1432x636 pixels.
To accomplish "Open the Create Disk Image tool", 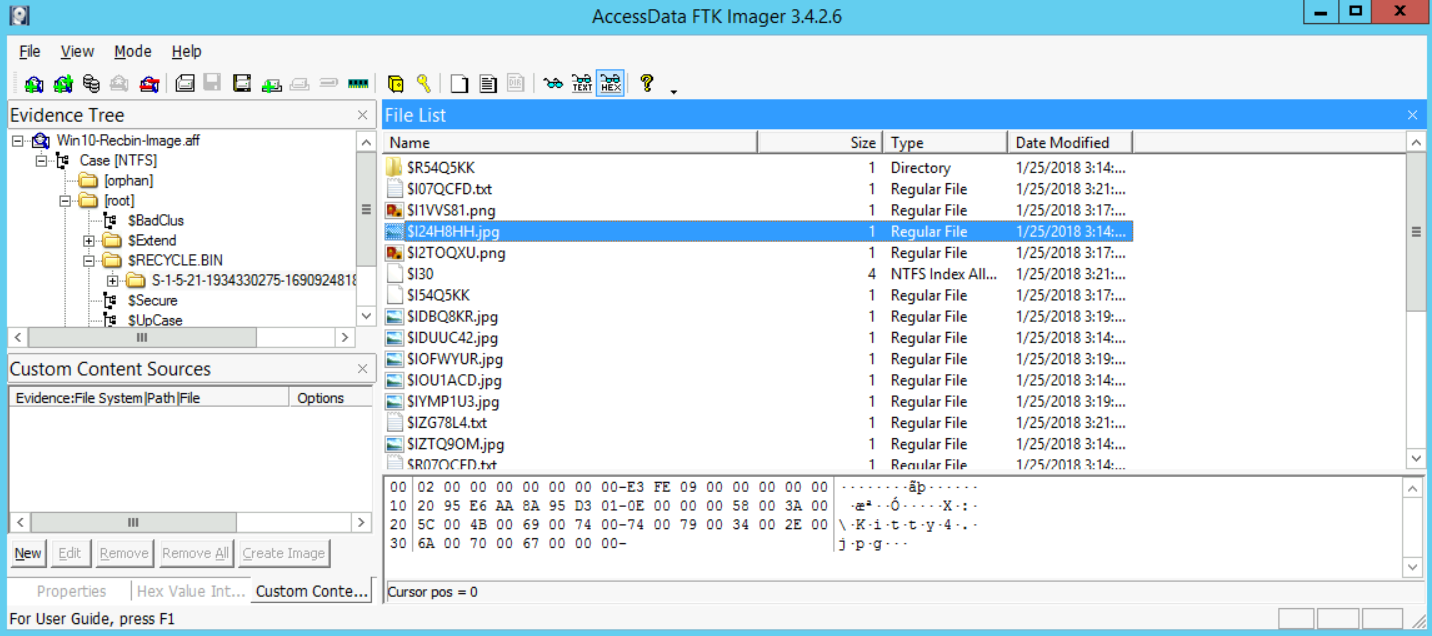I will click(x=185, y=84).
